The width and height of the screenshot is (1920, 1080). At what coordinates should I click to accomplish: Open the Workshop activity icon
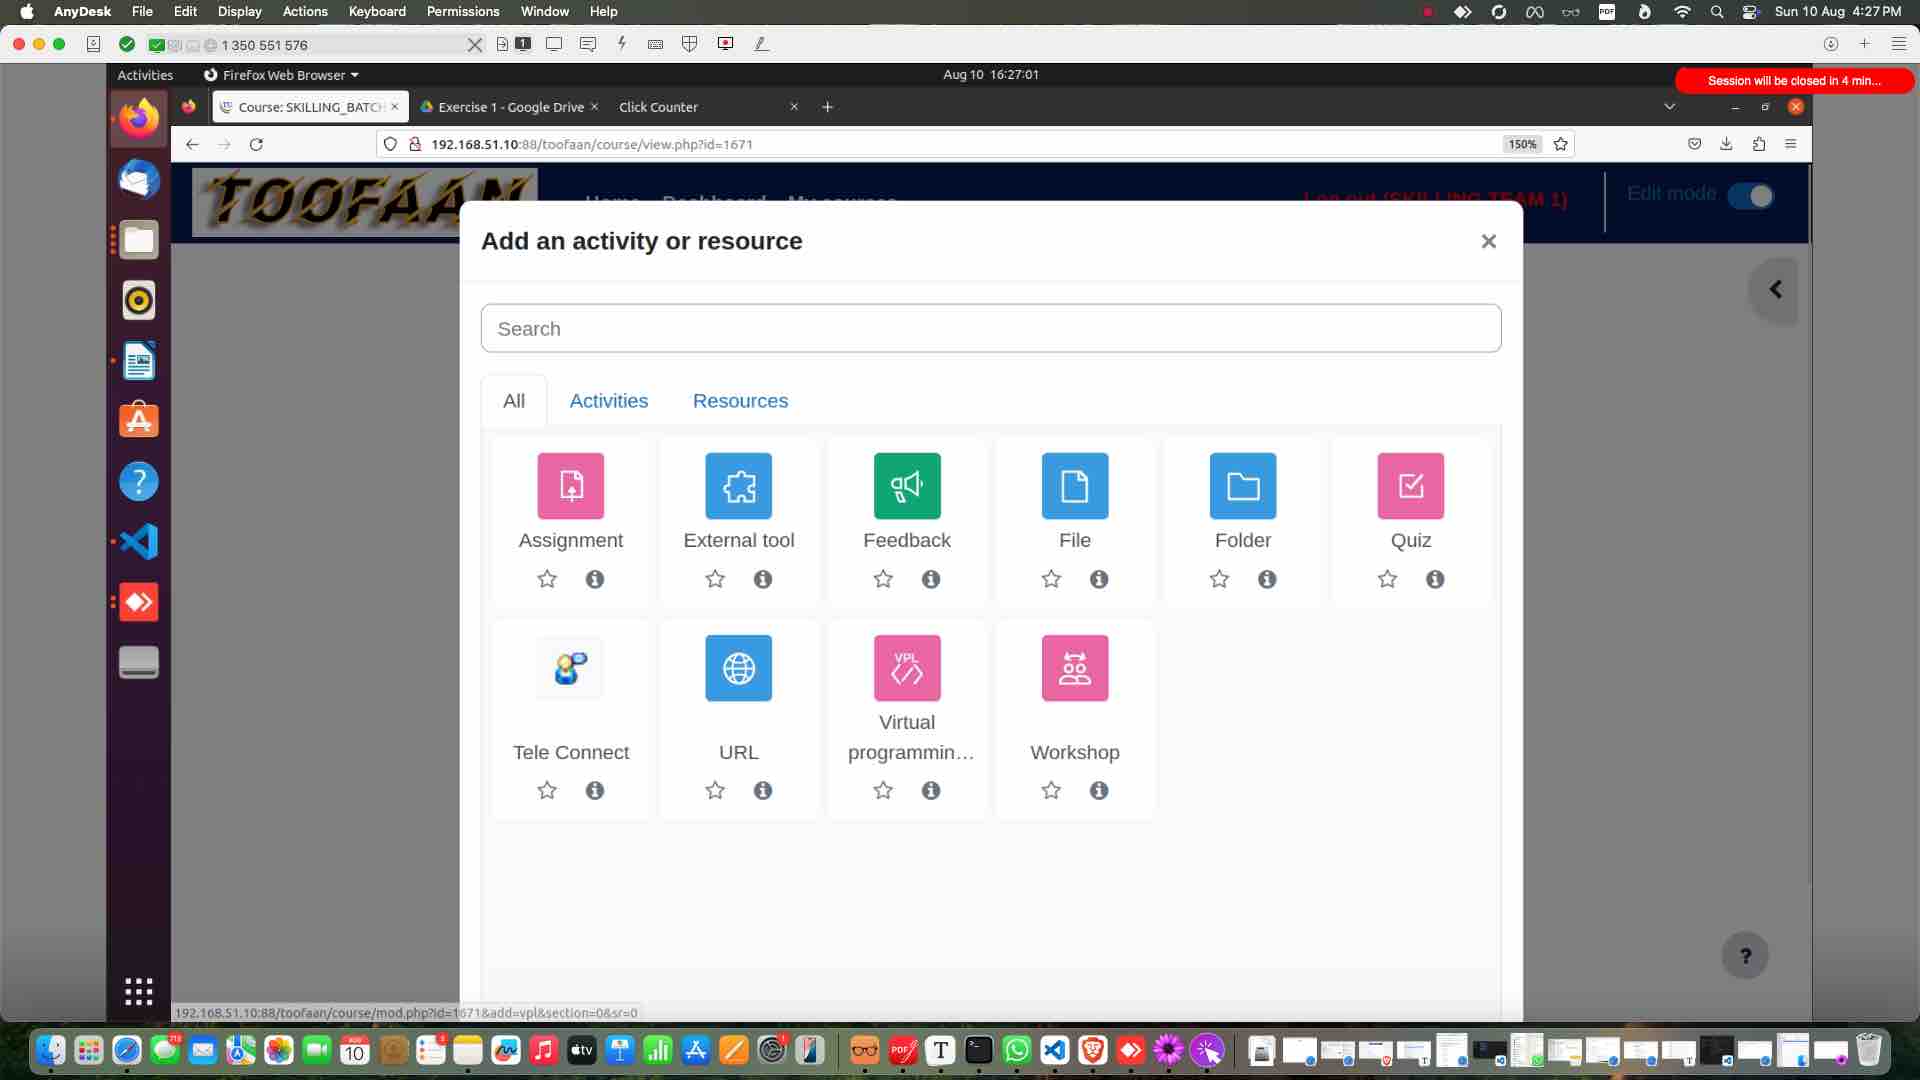[1074, 667]
